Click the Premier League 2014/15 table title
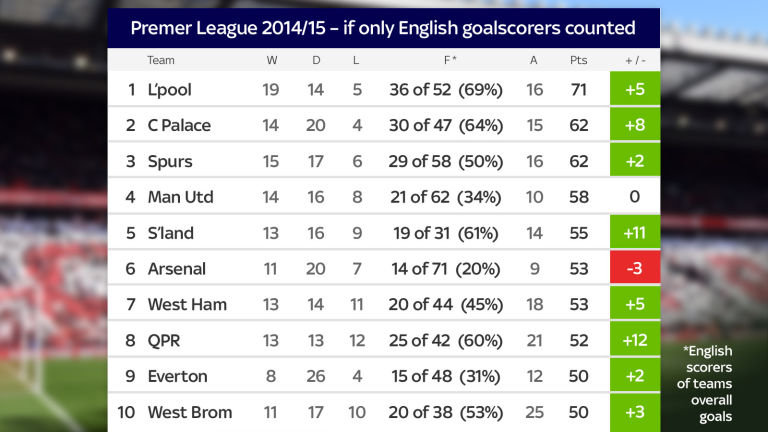This screenshot has width=768, height=432. coord(383,27)
